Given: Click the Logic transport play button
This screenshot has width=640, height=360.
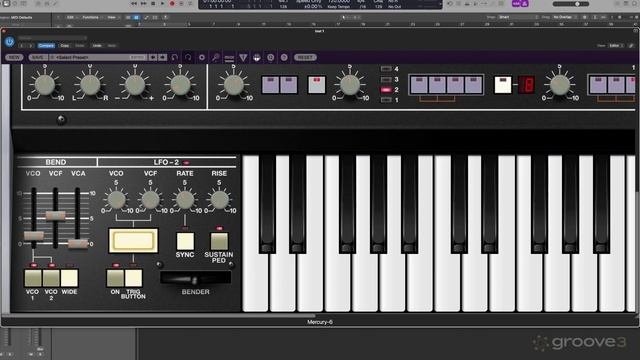Looking at the screenshot, I should tap(162, 3).
